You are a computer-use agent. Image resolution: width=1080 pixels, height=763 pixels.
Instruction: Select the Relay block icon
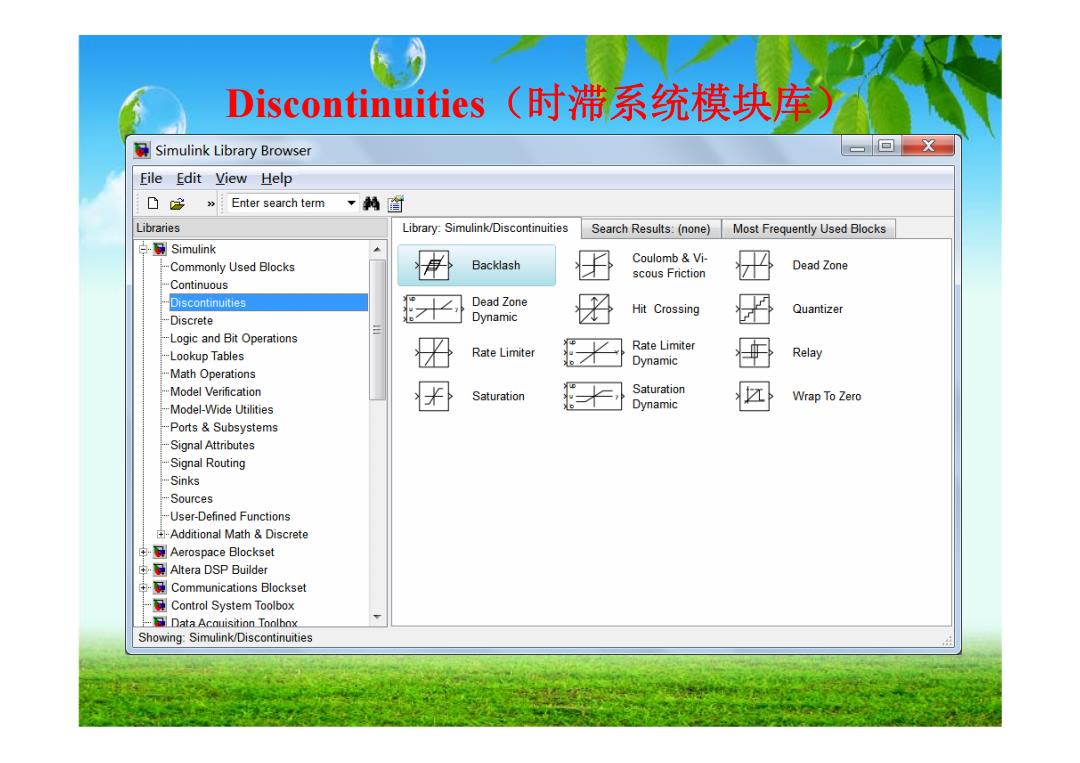pyautogui.click(x=754, y=353)
